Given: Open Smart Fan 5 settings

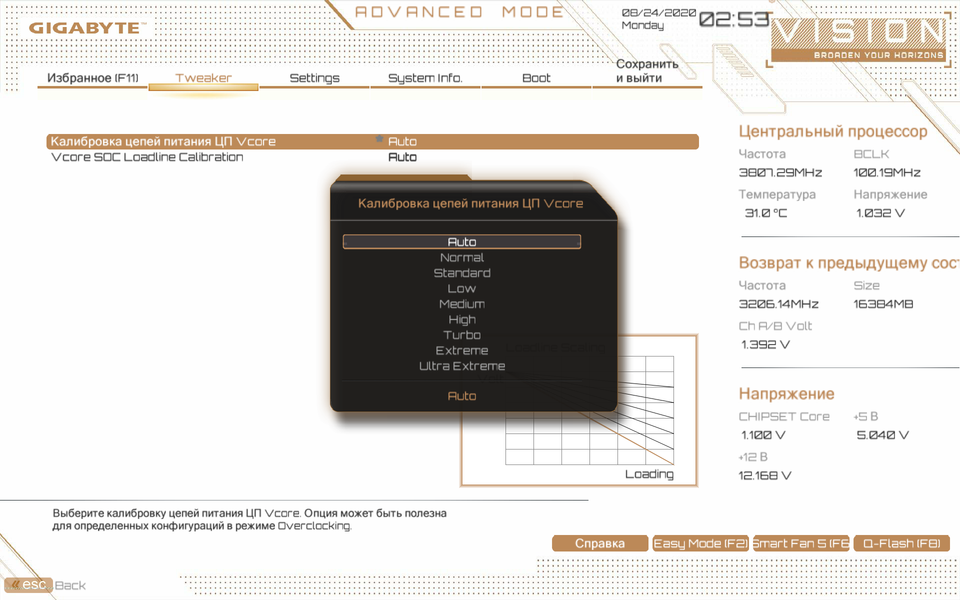Looking at the screenshot, I should coord(801,543).
